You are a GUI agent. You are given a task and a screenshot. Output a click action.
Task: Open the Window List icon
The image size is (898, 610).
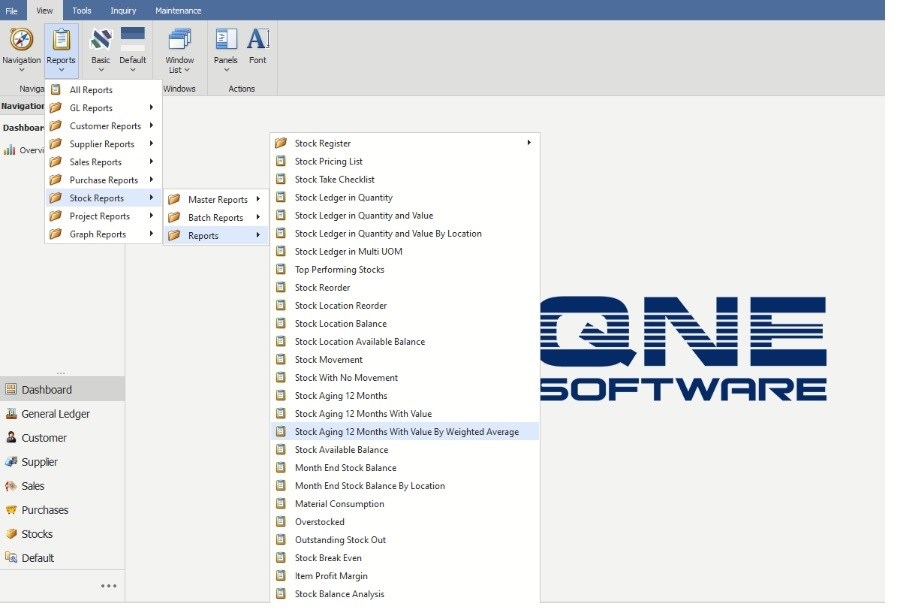point(180,40)
